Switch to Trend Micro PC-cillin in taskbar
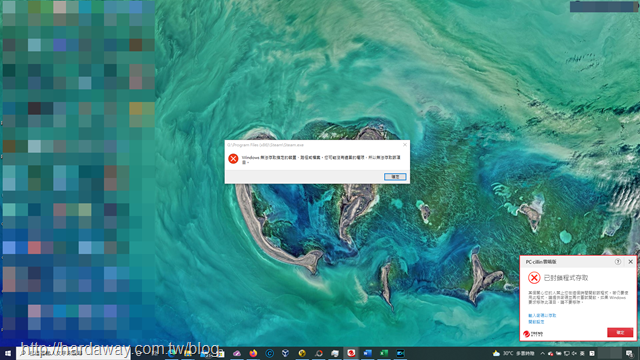The image size is (640, 360). click(x=351, y=353)
